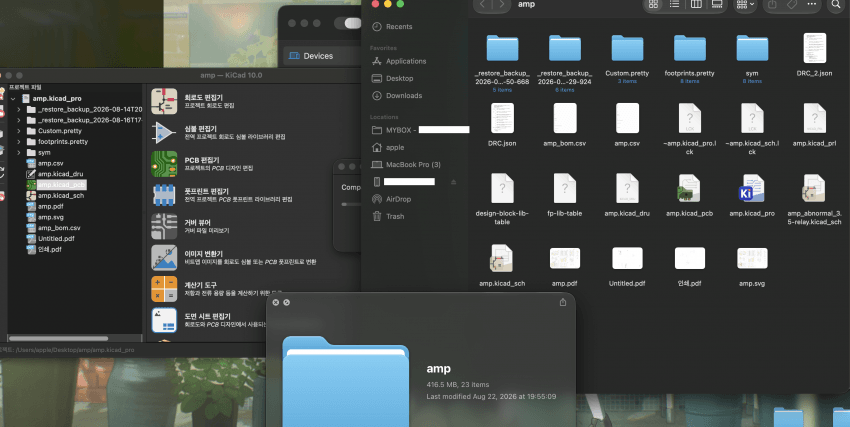Launch the 계산기 도구 calculator tools
The image size is (850, 427).
[x=164, y=289]
